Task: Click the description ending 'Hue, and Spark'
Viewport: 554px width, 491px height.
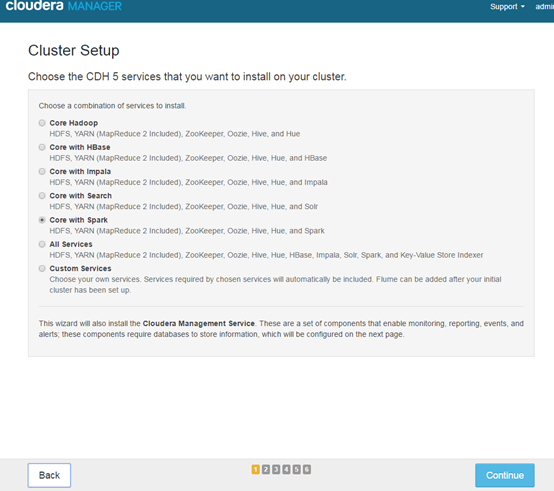Action: tap(187, 231)
